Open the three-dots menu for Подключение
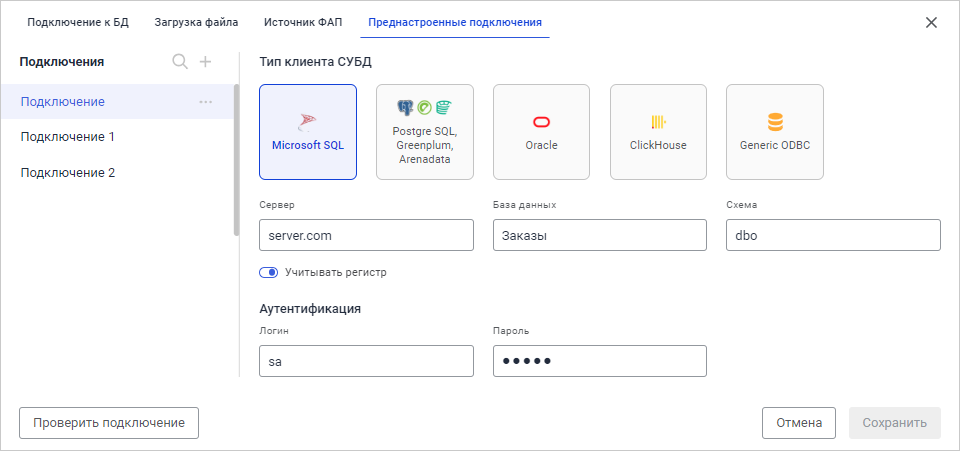 (206, 102)
